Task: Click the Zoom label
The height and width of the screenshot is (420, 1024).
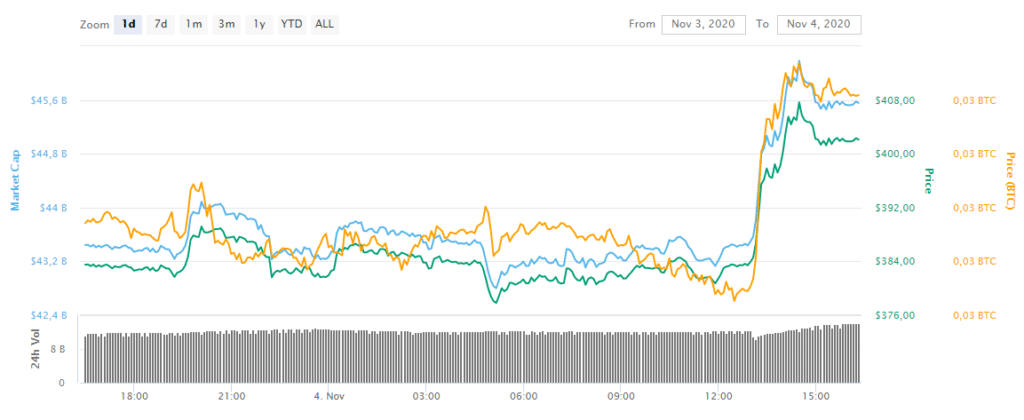Action: 93,25
